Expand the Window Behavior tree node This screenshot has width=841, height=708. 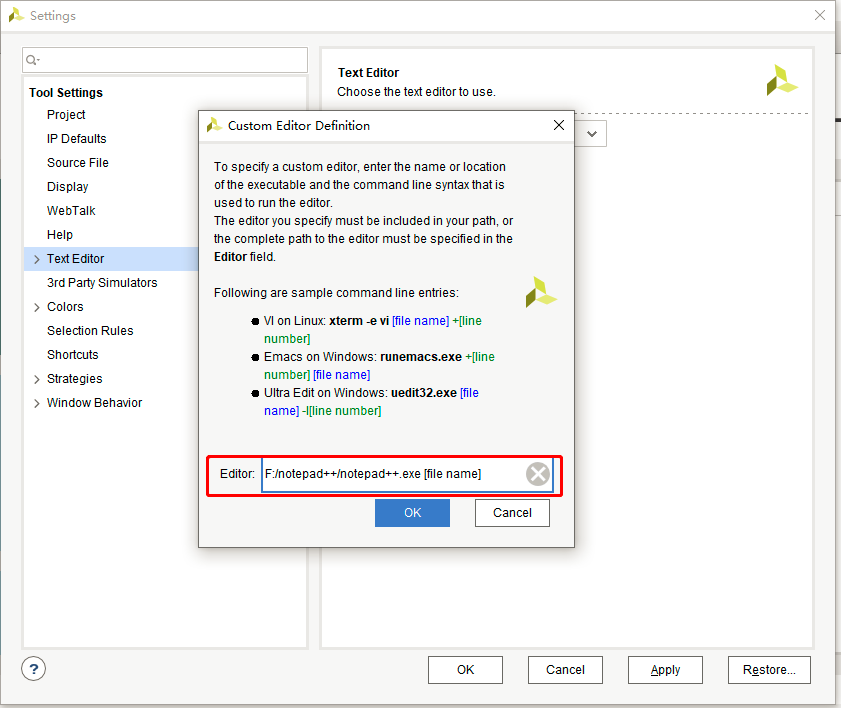click(x=36, y=403)
